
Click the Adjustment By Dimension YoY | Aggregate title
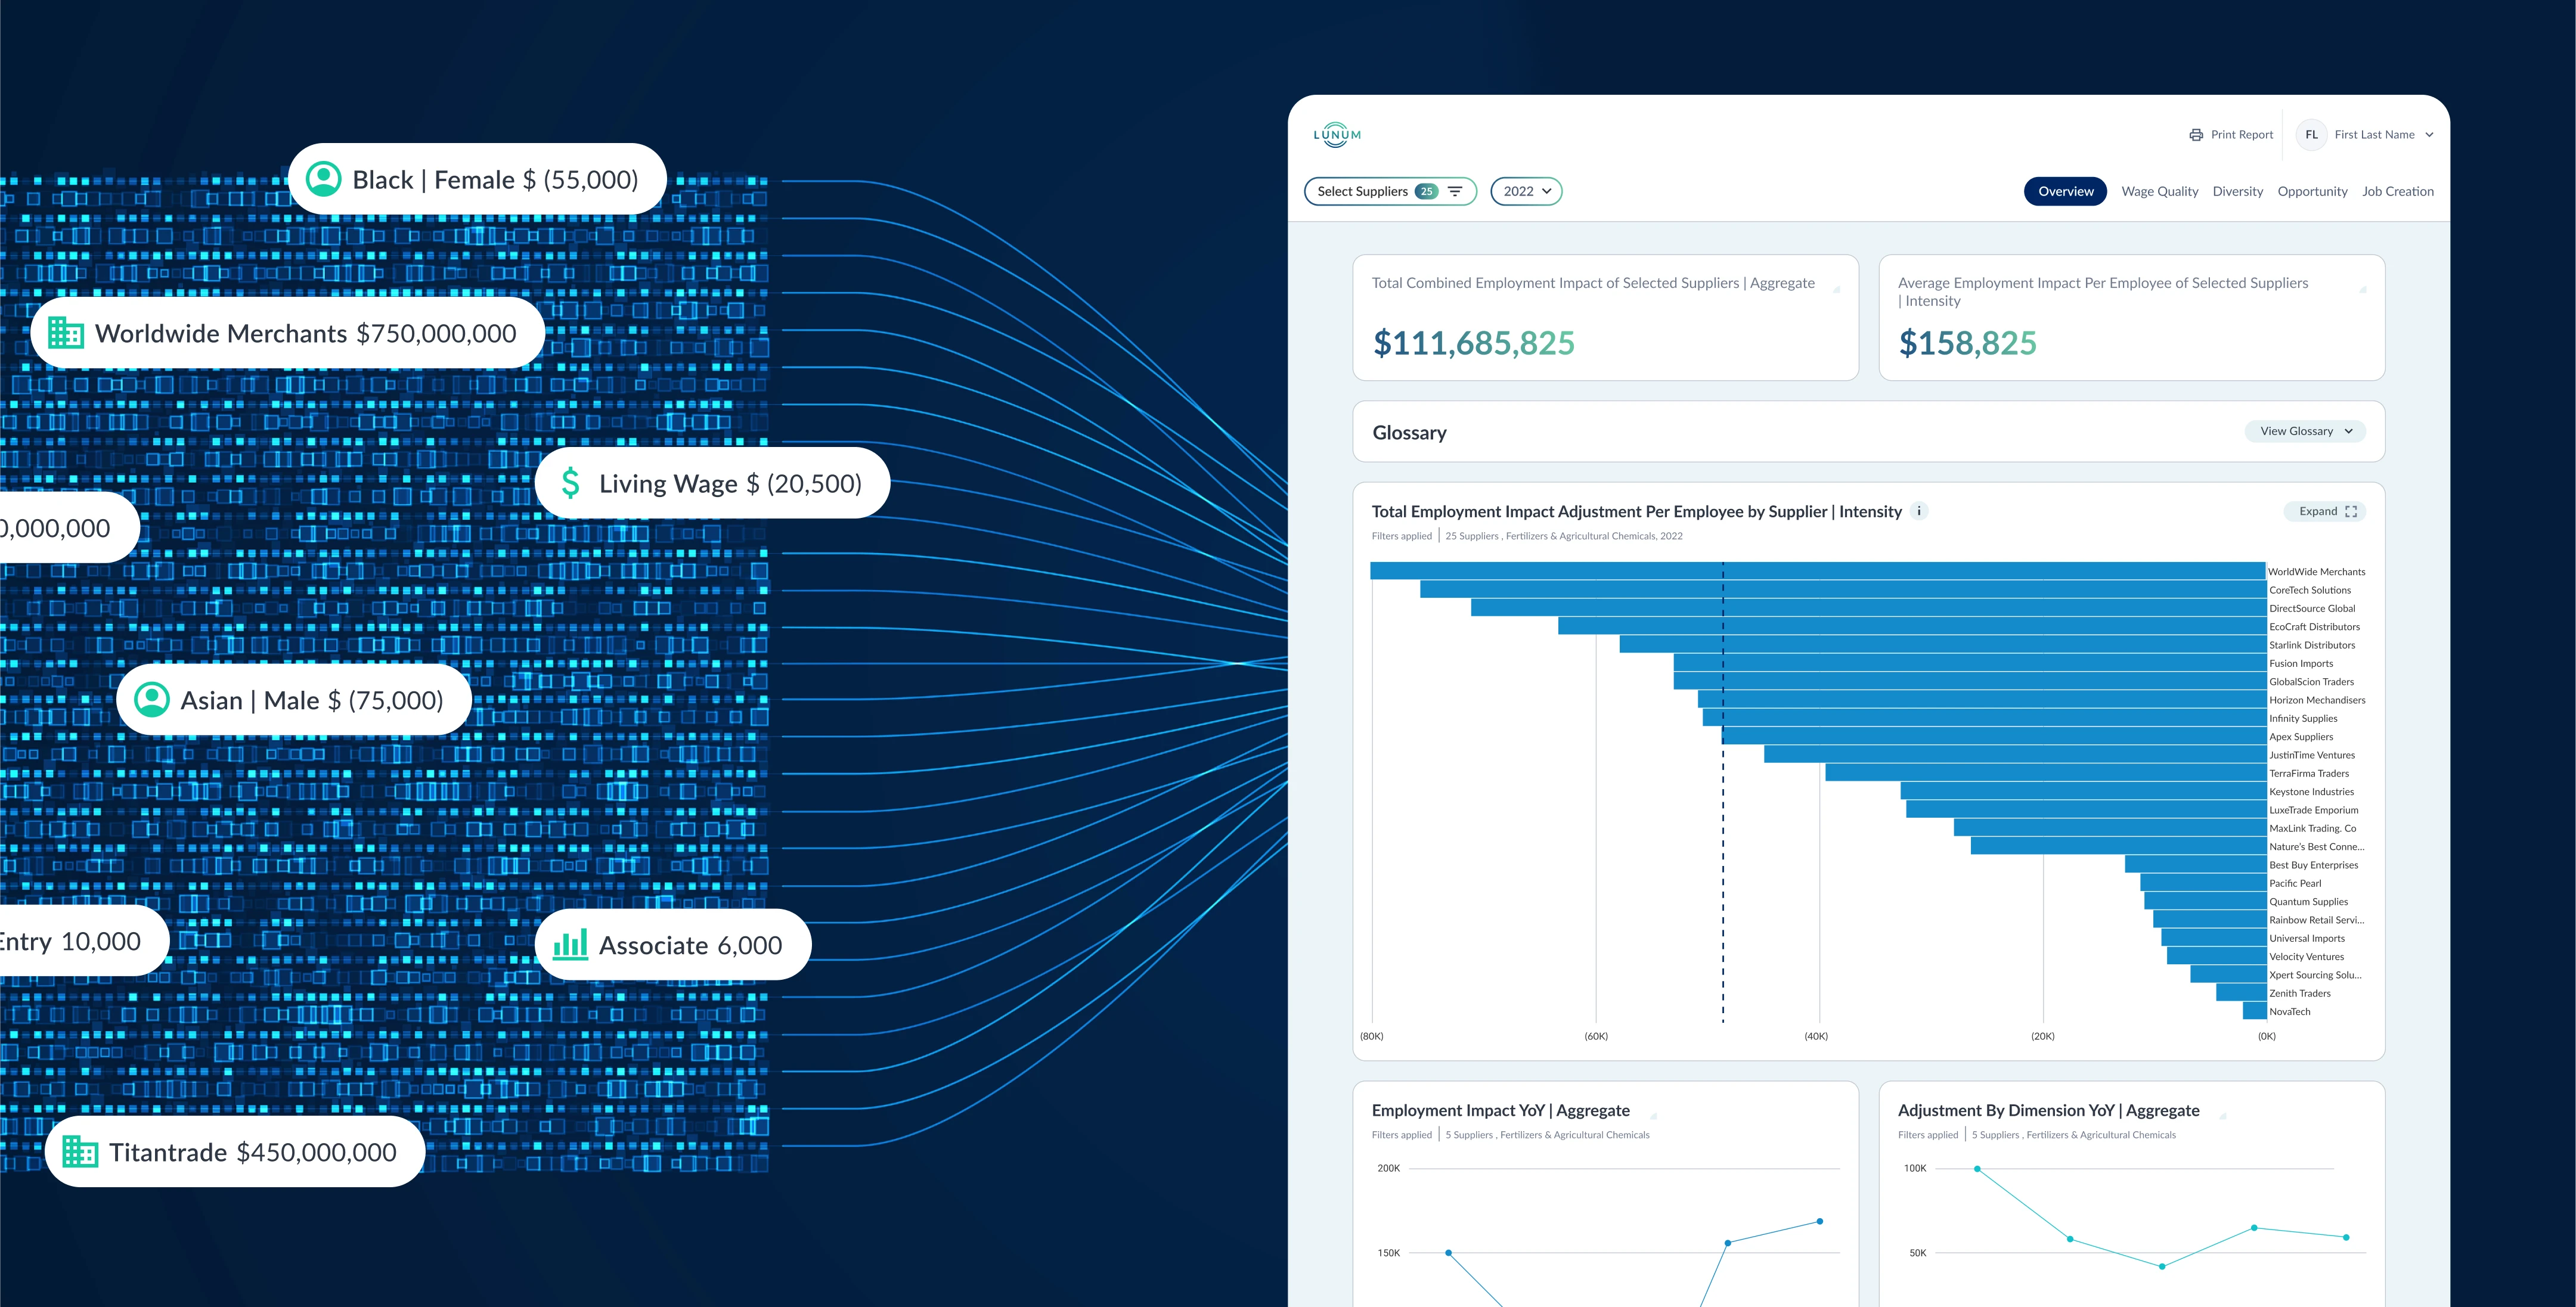(x=2048, y=1110)
